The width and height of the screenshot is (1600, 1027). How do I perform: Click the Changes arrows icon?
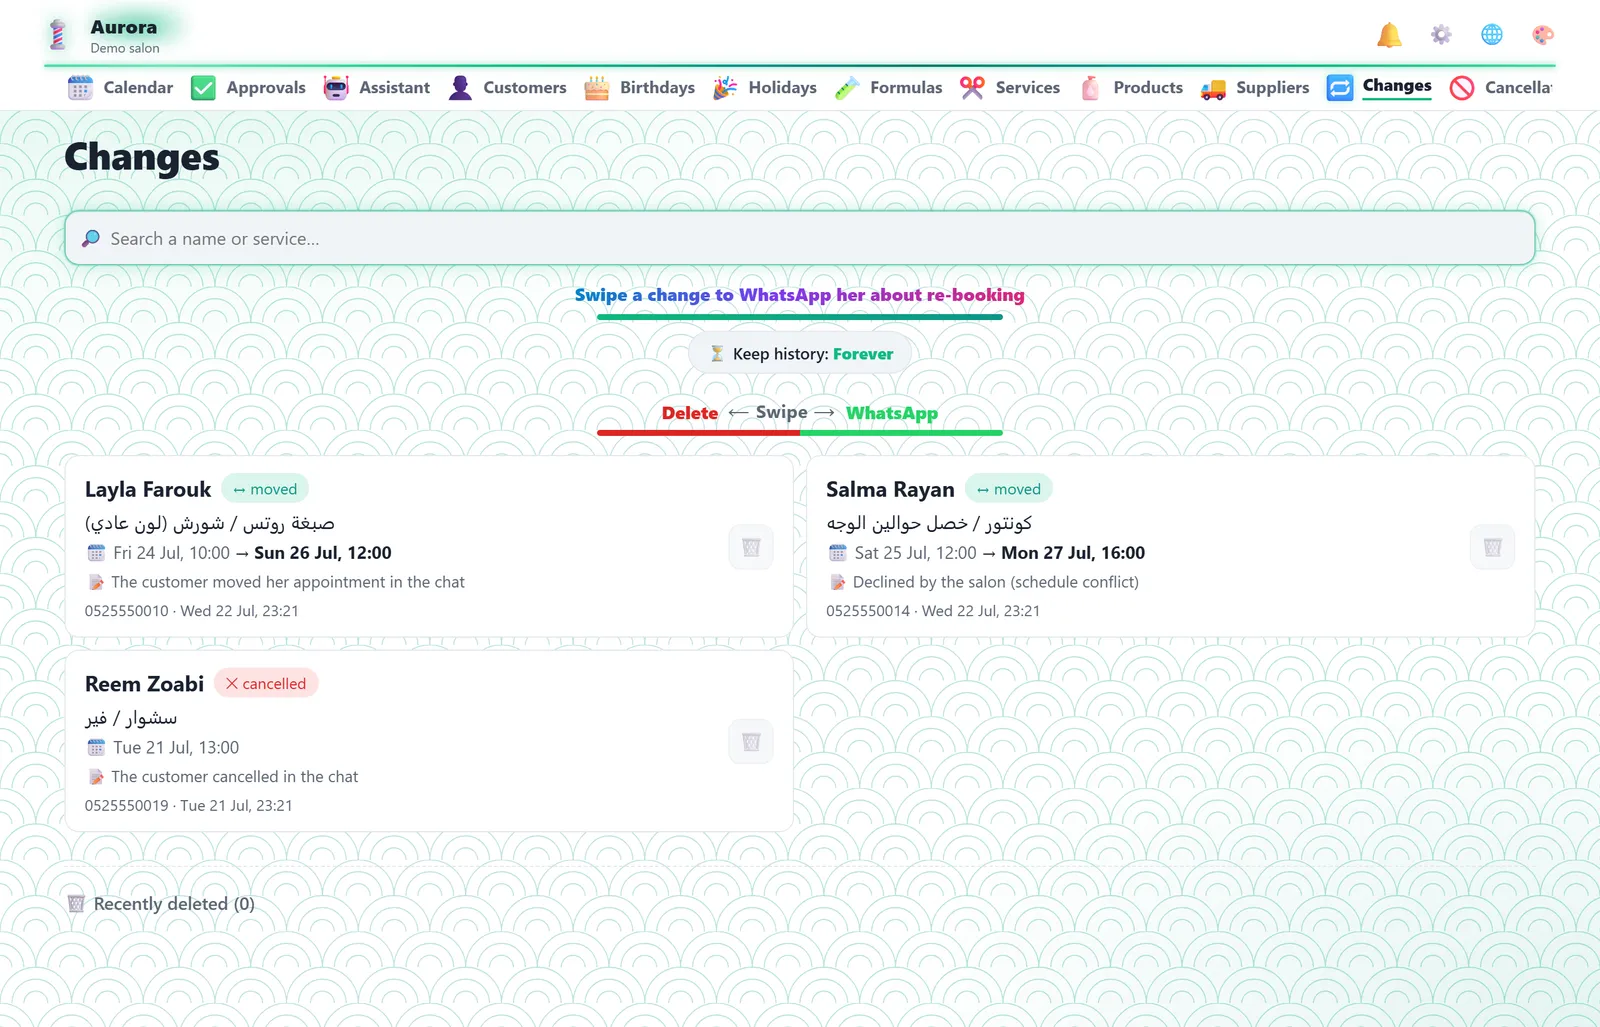coord(1340,88)
